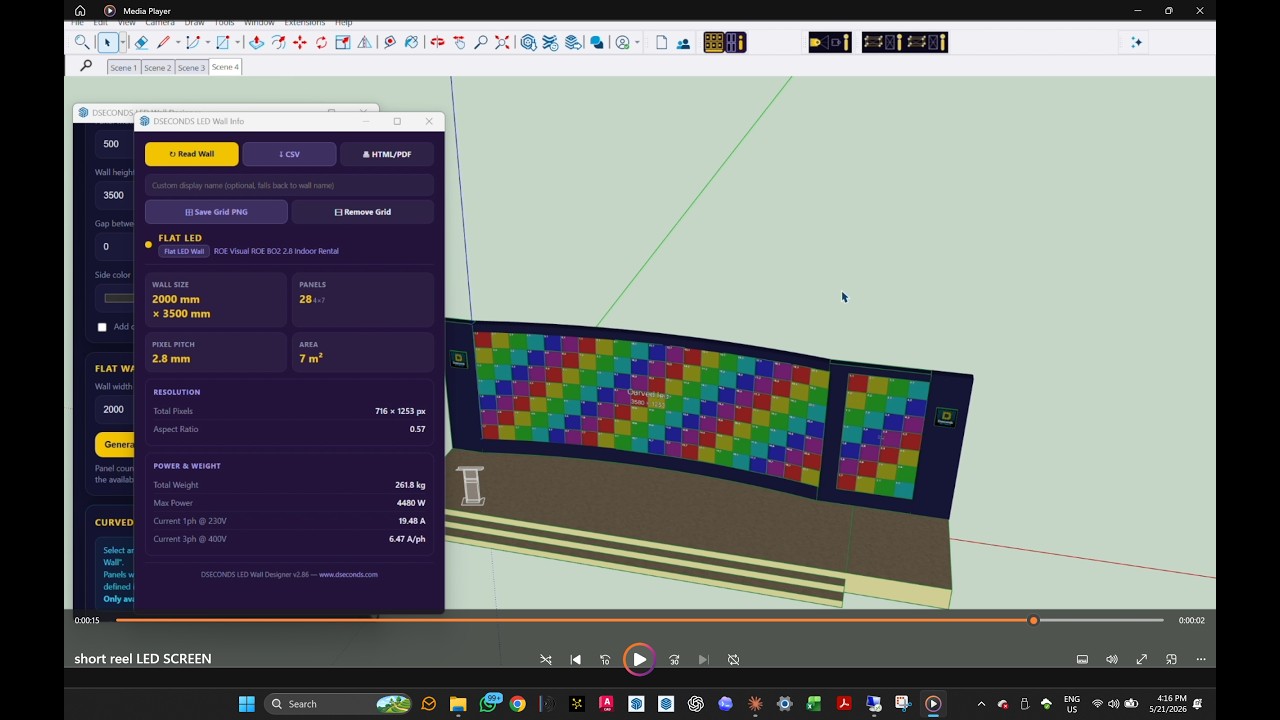Image resolution: width=1280 pixels, height=720 pixels.
Task: Click the Save Grid PNG button
Action: (x=216, y=212)
